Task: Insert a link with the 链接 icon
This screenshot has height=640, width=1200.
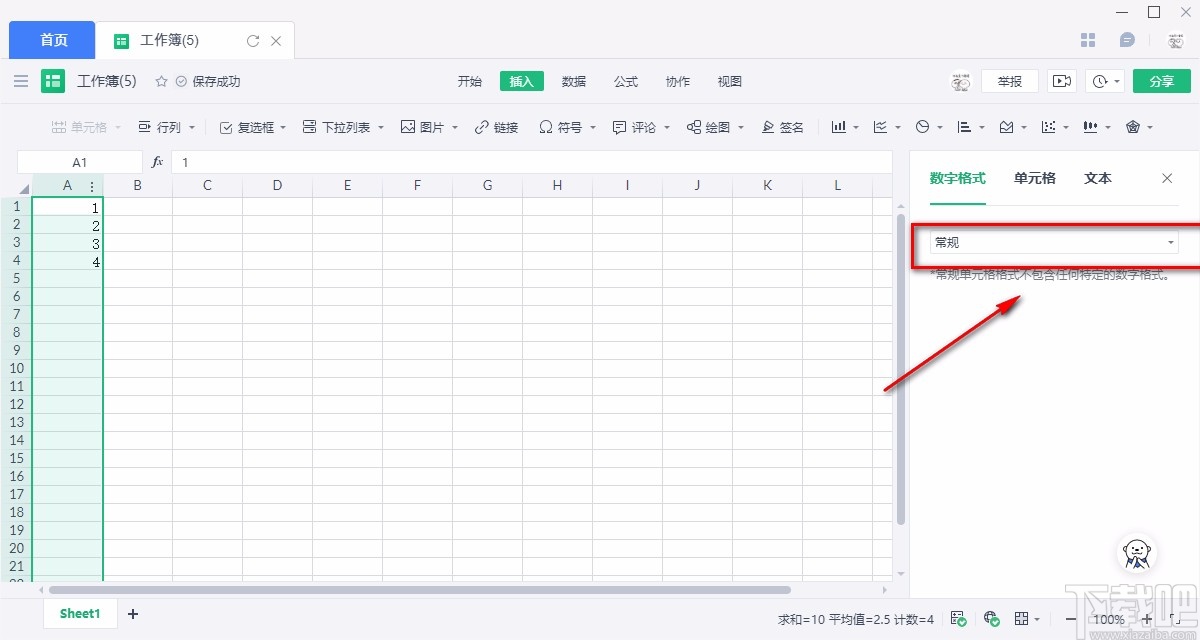Action: click(496, 127)
